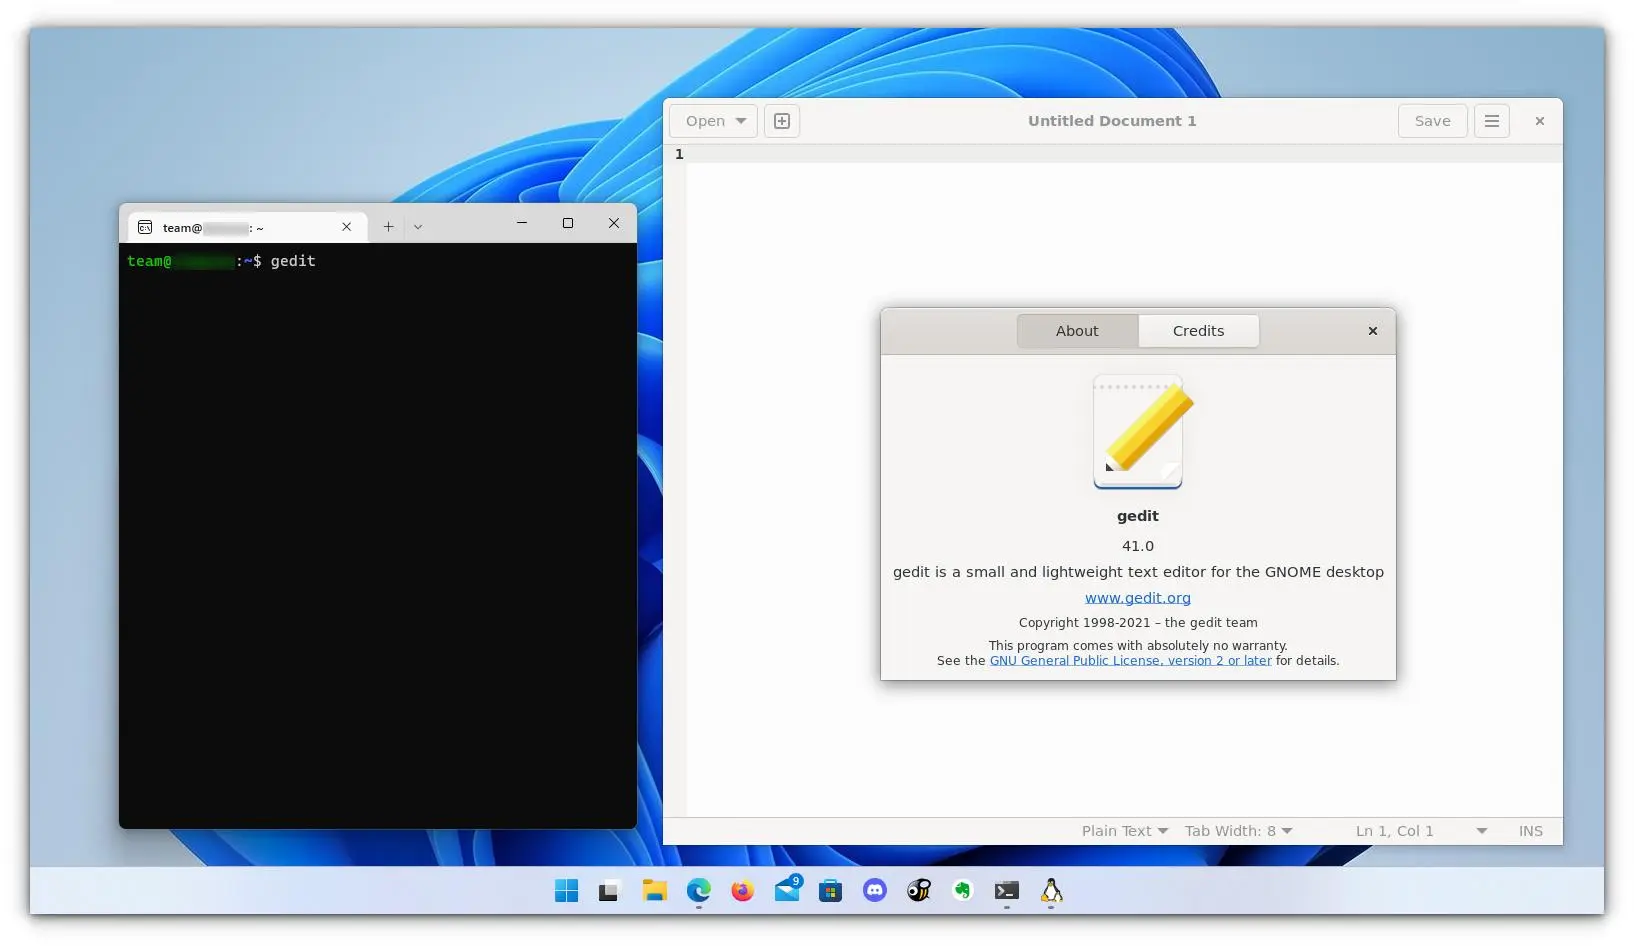Click the description about GNOME desktop editor
Image resolution: width=1634 pixels, height=946 pixels.
click(1138, 572)
